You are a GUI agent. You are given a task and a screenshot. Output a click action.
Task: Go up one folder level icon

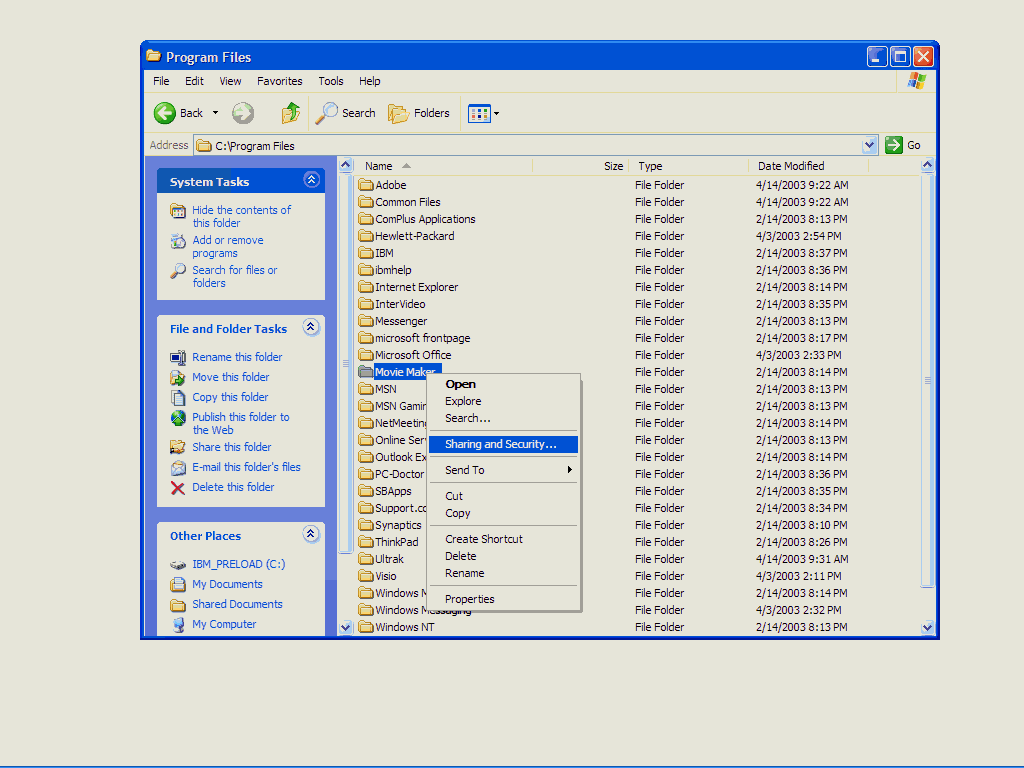click(291, 113)
